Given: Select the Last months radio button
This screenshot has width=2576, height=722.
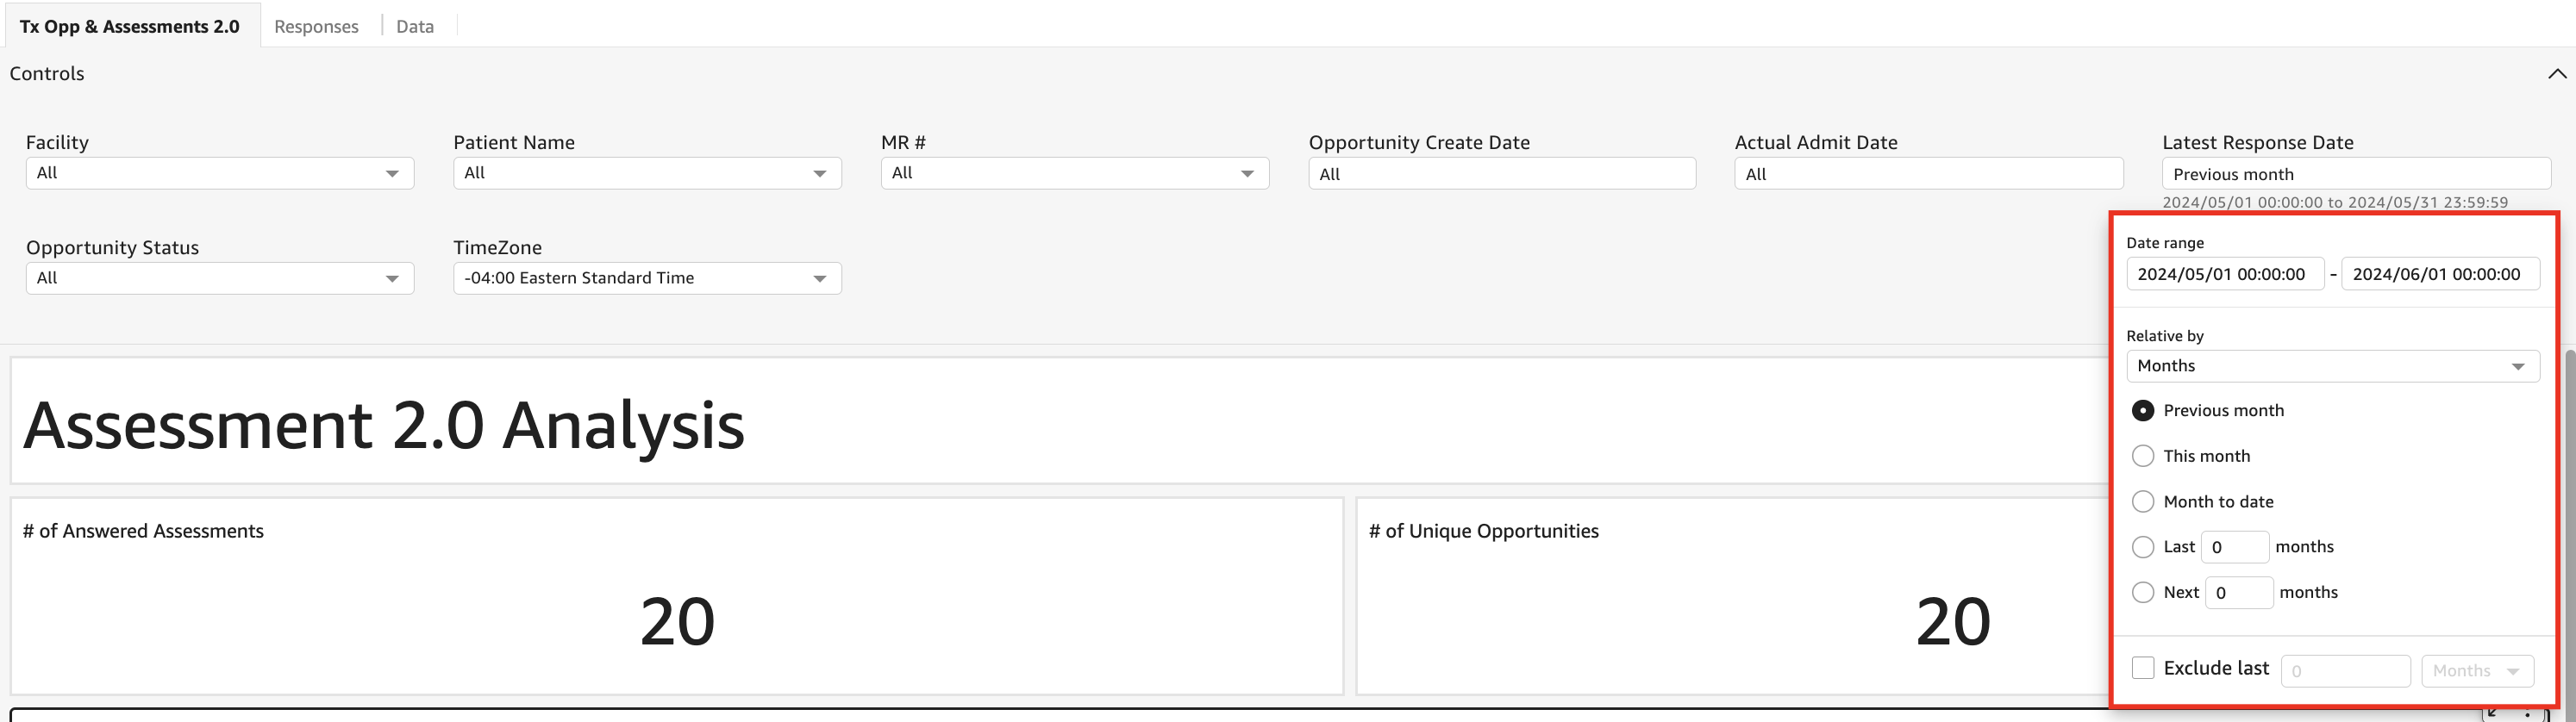Looking at the screenshot, I should pos(2143,547).
